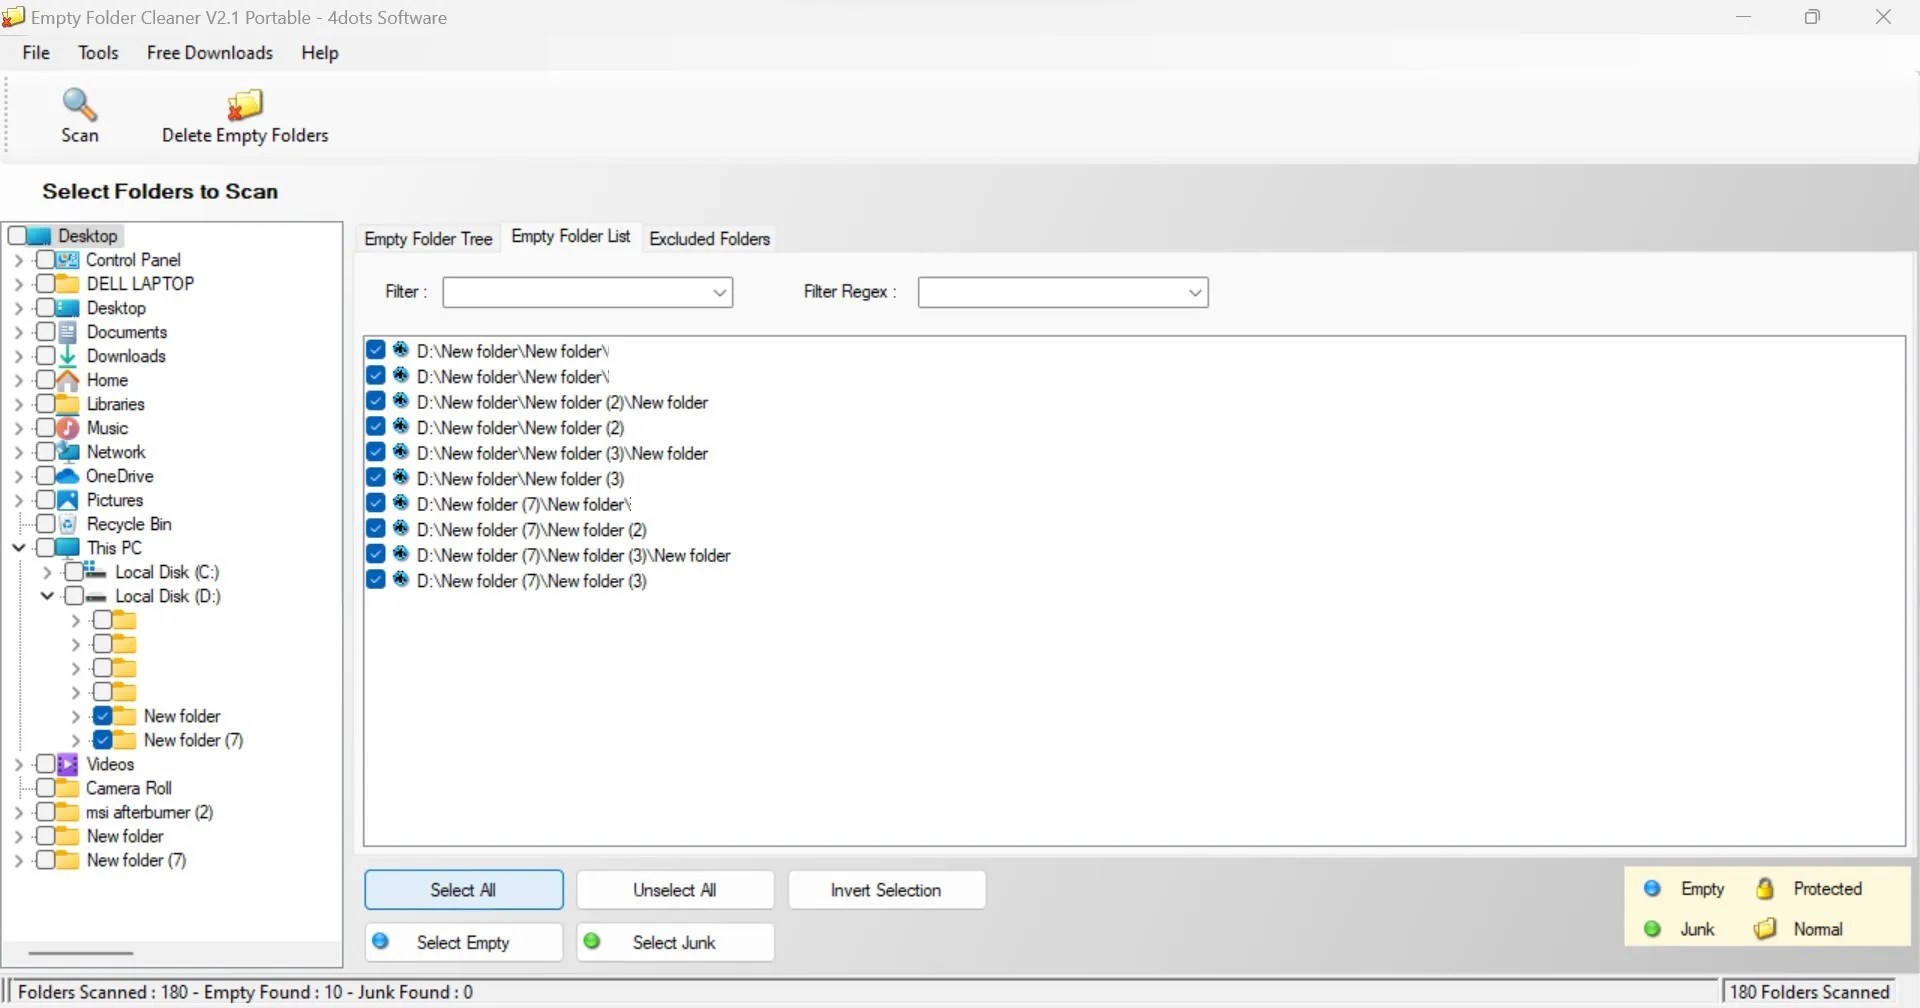Click the Select Junk green dot icon
1920x1008 pixels.
pos(592,941)
